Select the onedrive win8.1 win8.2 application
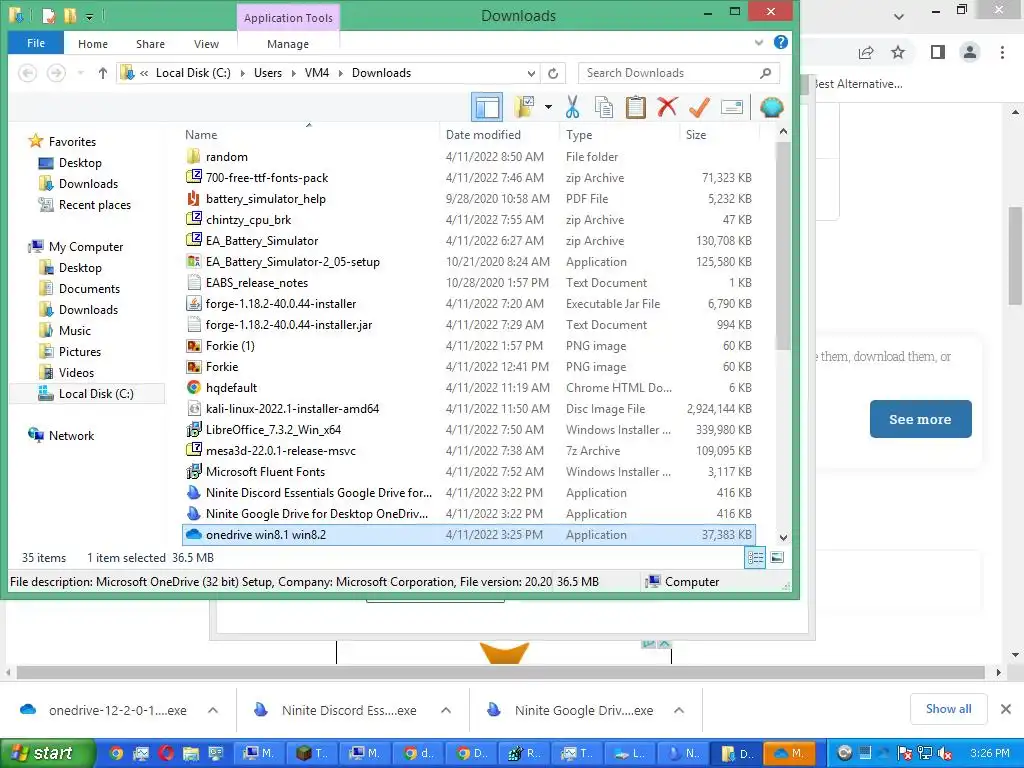 pyautogui.click(x=469, y=535)
